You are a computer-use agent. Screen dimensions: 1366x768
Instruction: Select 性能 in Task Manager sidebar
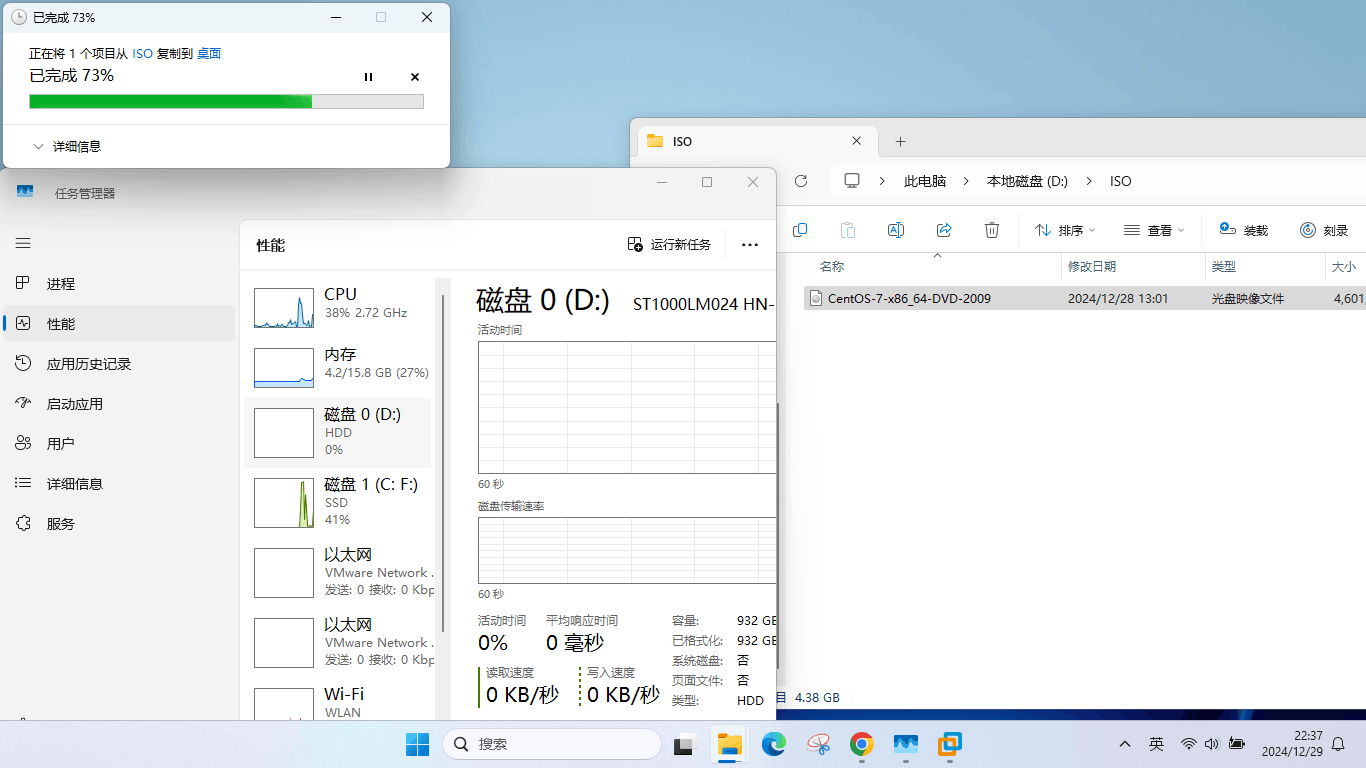click(119, 324)
